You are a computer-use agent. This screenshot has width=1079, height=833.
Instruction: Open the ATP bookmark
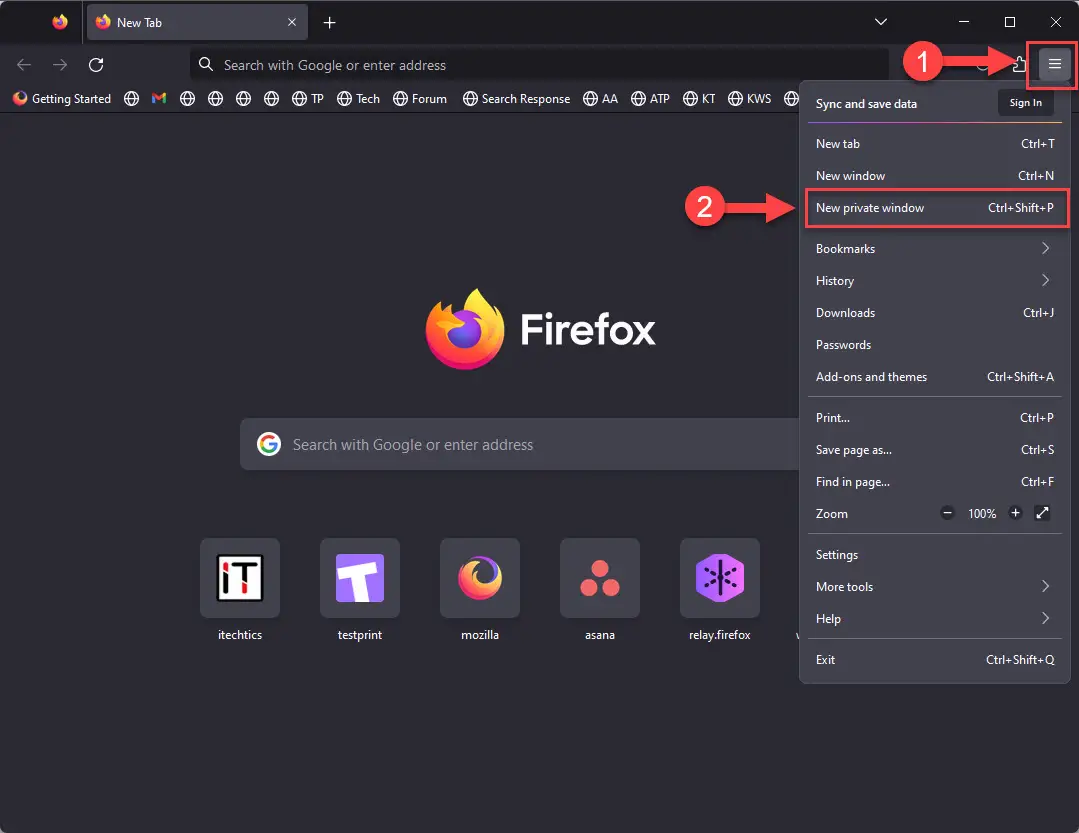pyautogui.click(x=650, y=98)
